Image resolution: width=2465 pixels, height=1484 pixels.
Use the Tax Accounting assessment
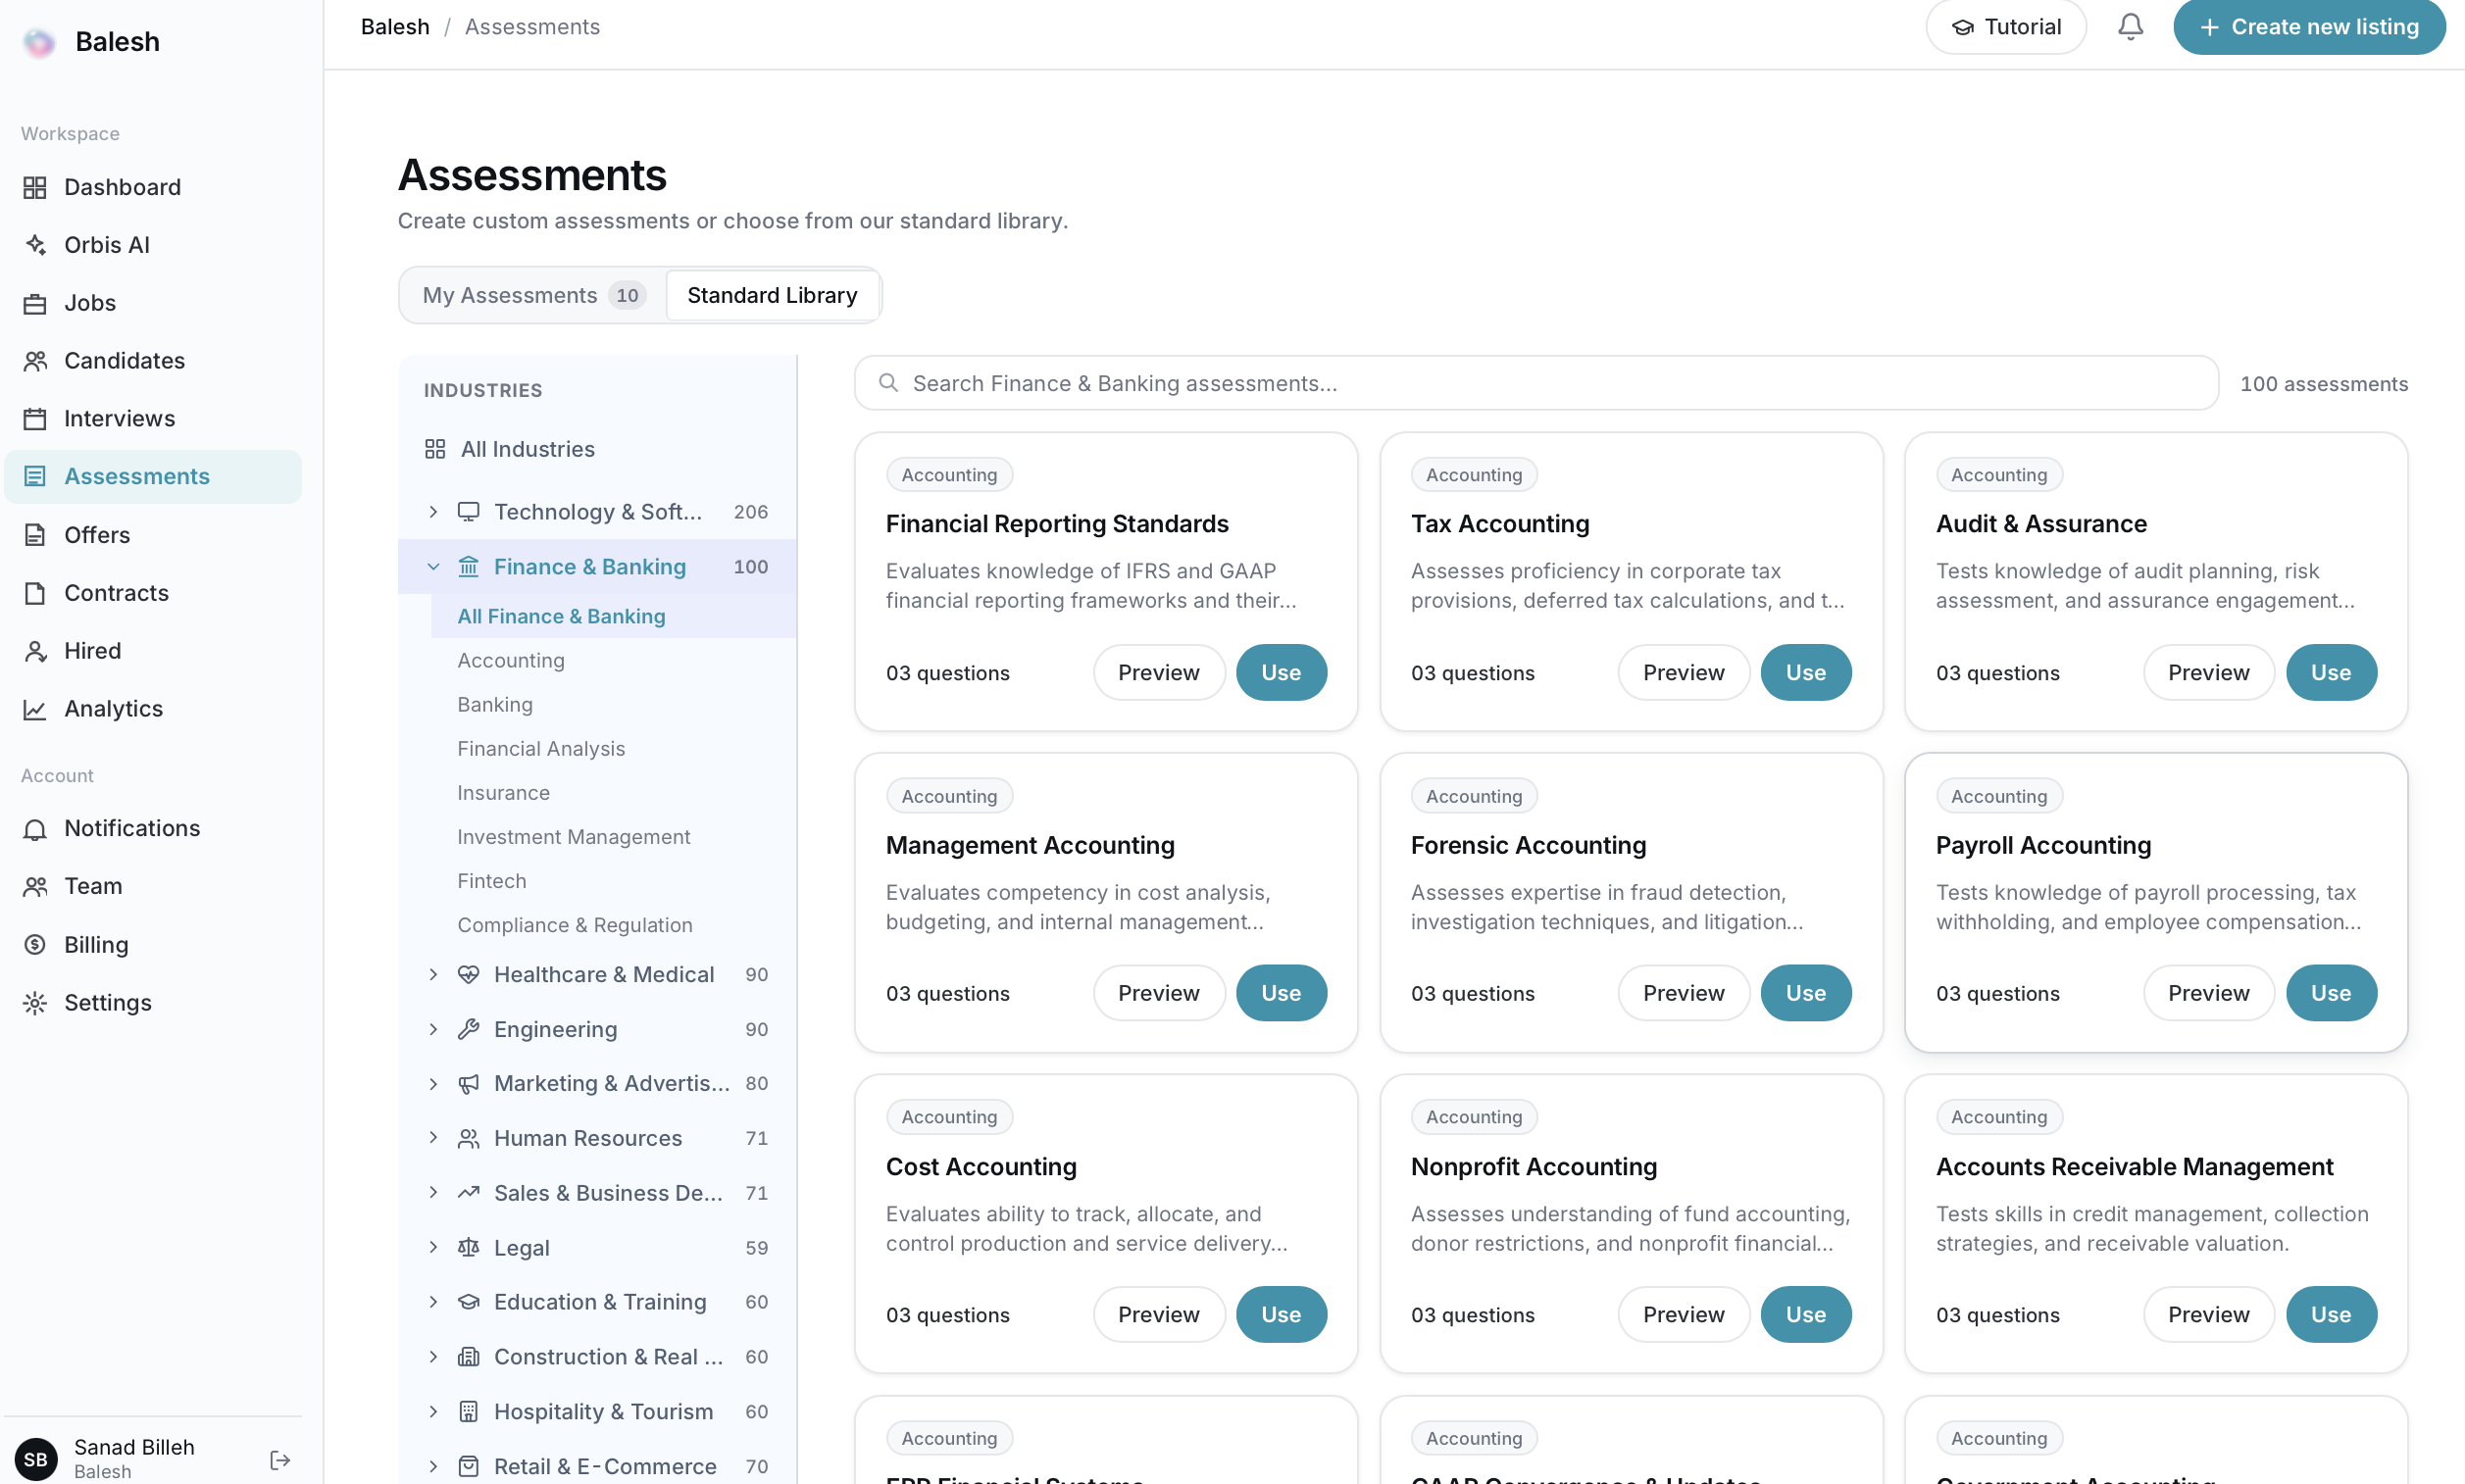click(1805, 673)
